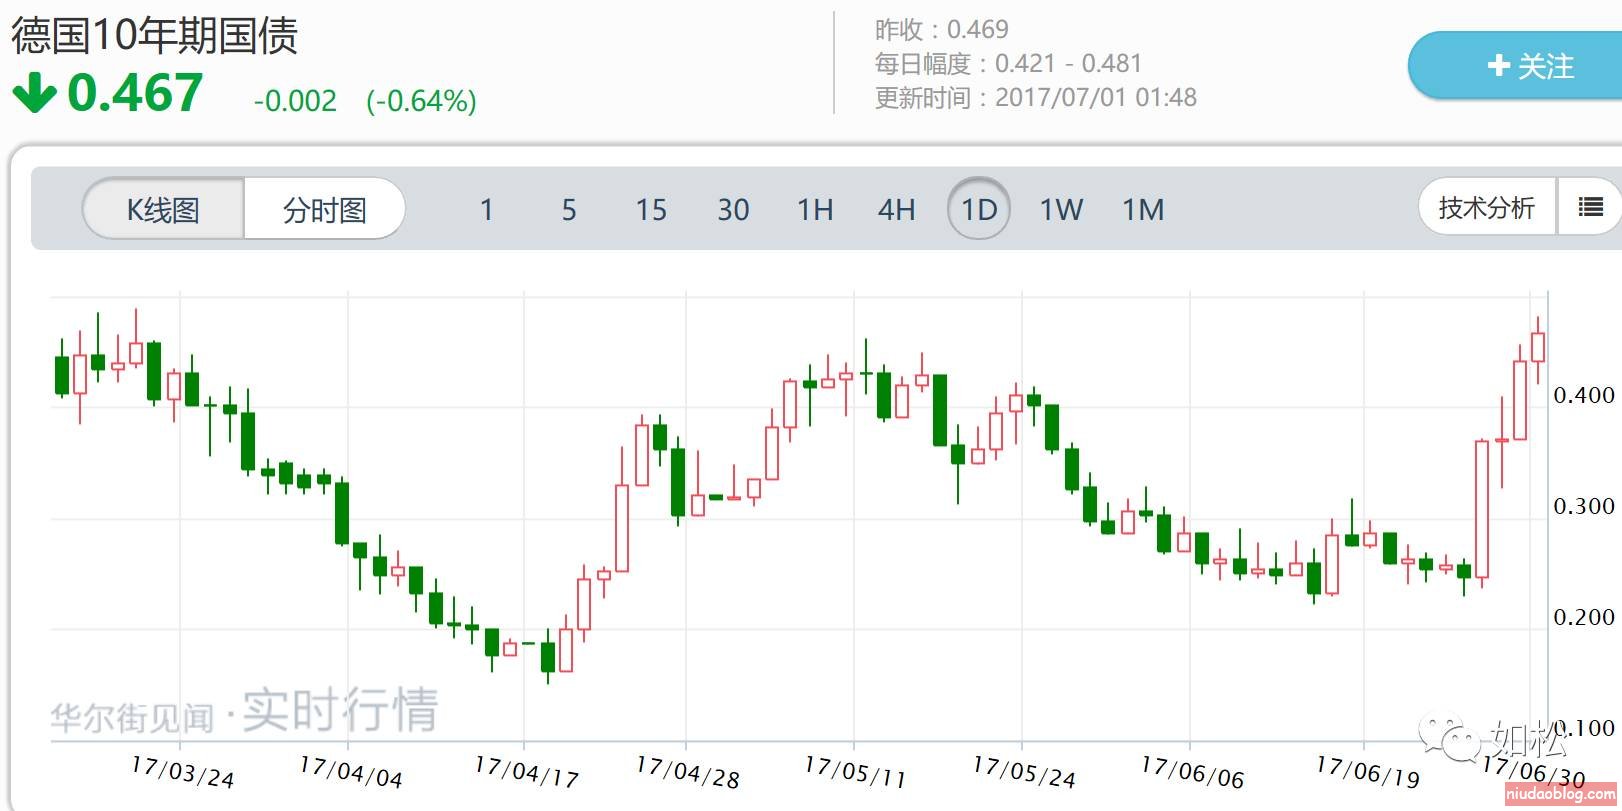This screenshot has height=811, width=1622.
Task: Switch to 分时图 time-sharing view
Action: click(x=324, y=210)
